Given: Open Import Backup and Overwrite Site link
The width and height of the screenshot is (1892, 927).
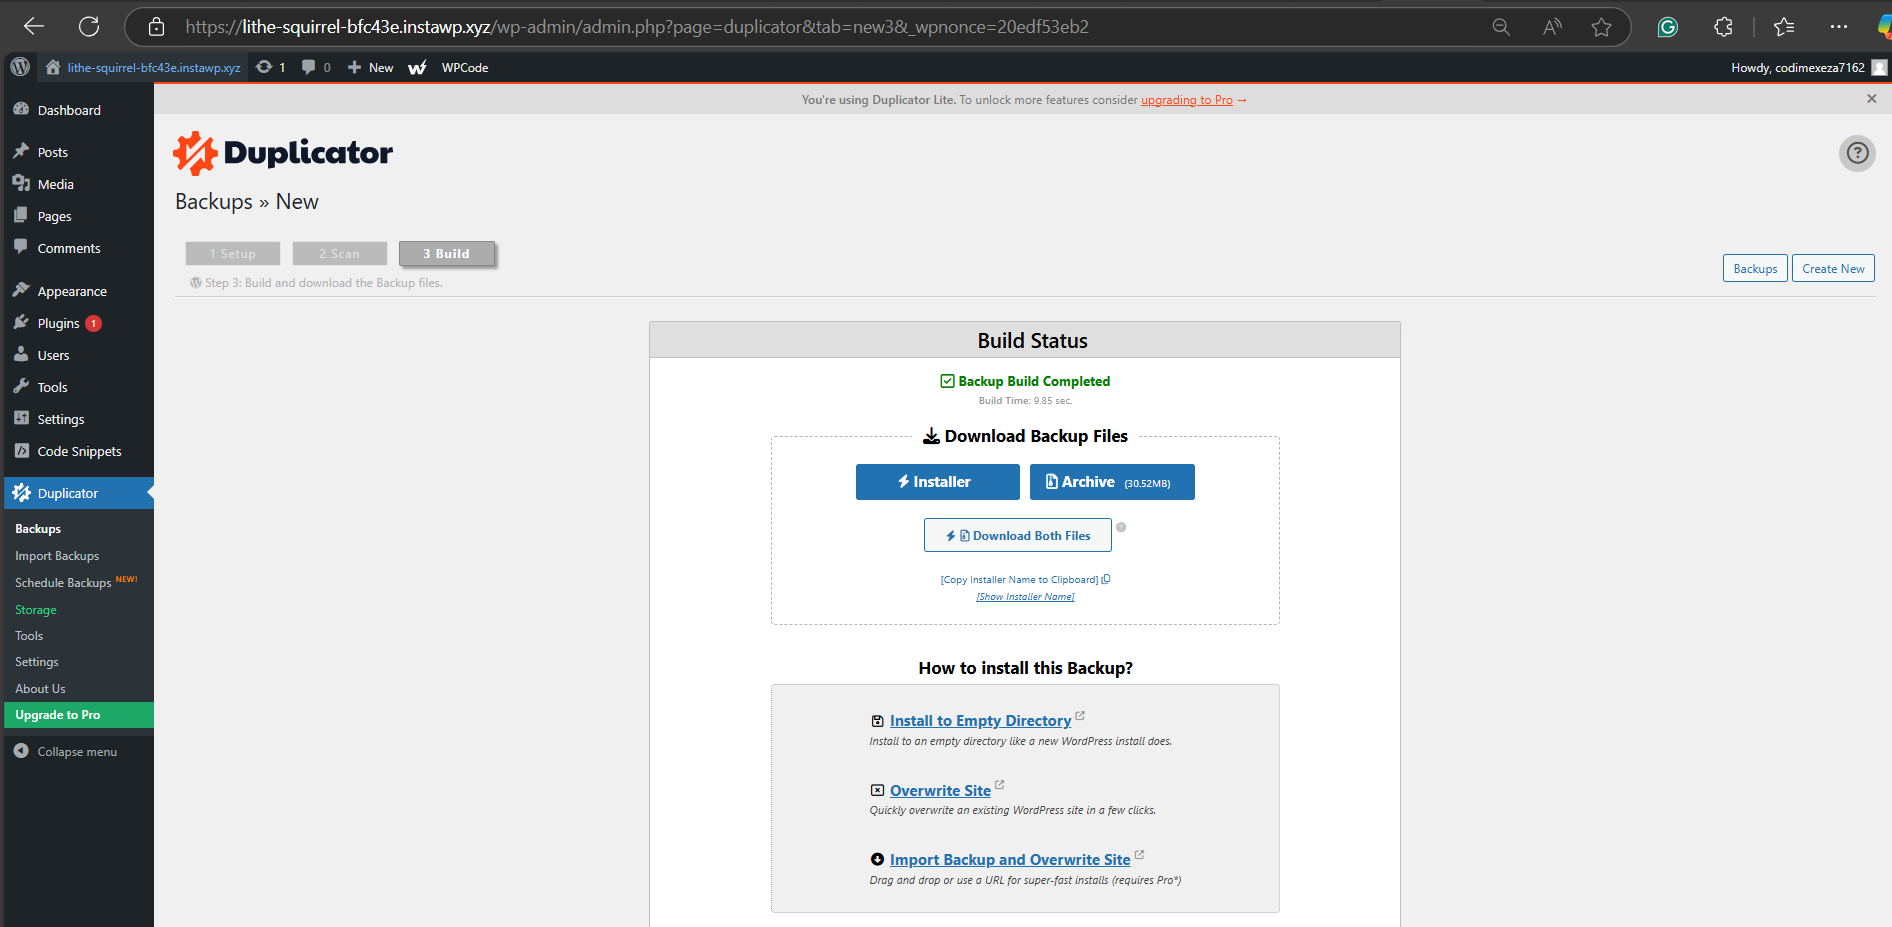Looking at the screenshot, I should [1010, 860].
